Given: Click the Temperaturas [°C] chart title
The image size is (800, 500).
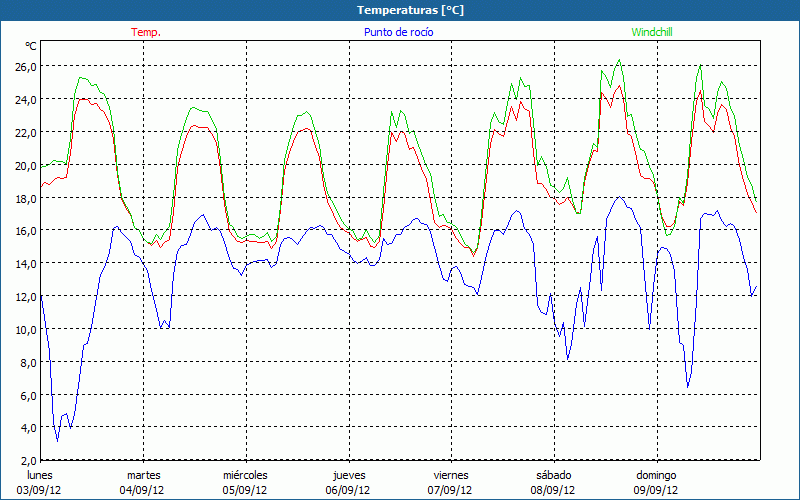Looking at the screenshot, I should pos(410,10).
